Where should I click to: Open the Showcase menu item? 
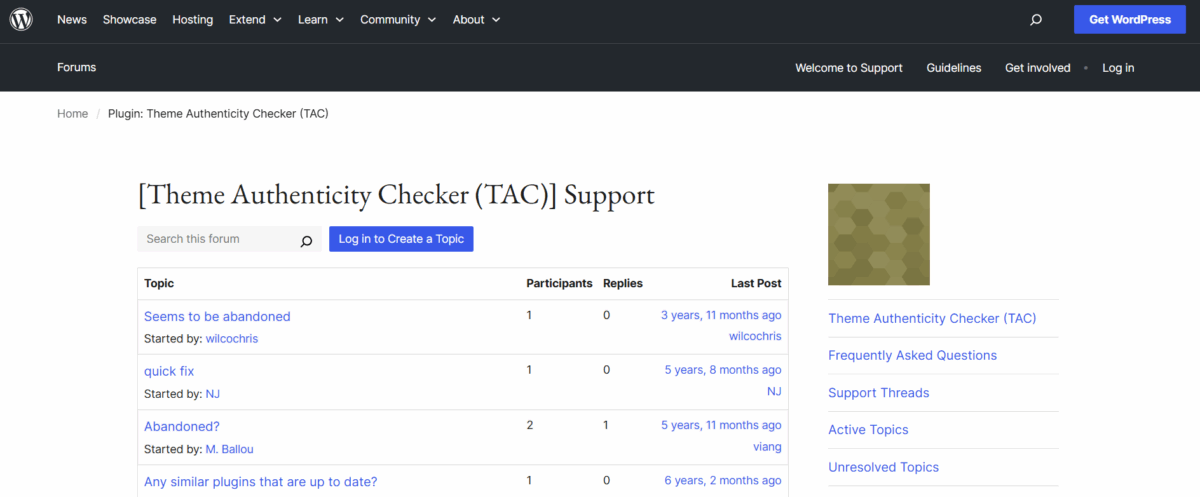(129, 19)
